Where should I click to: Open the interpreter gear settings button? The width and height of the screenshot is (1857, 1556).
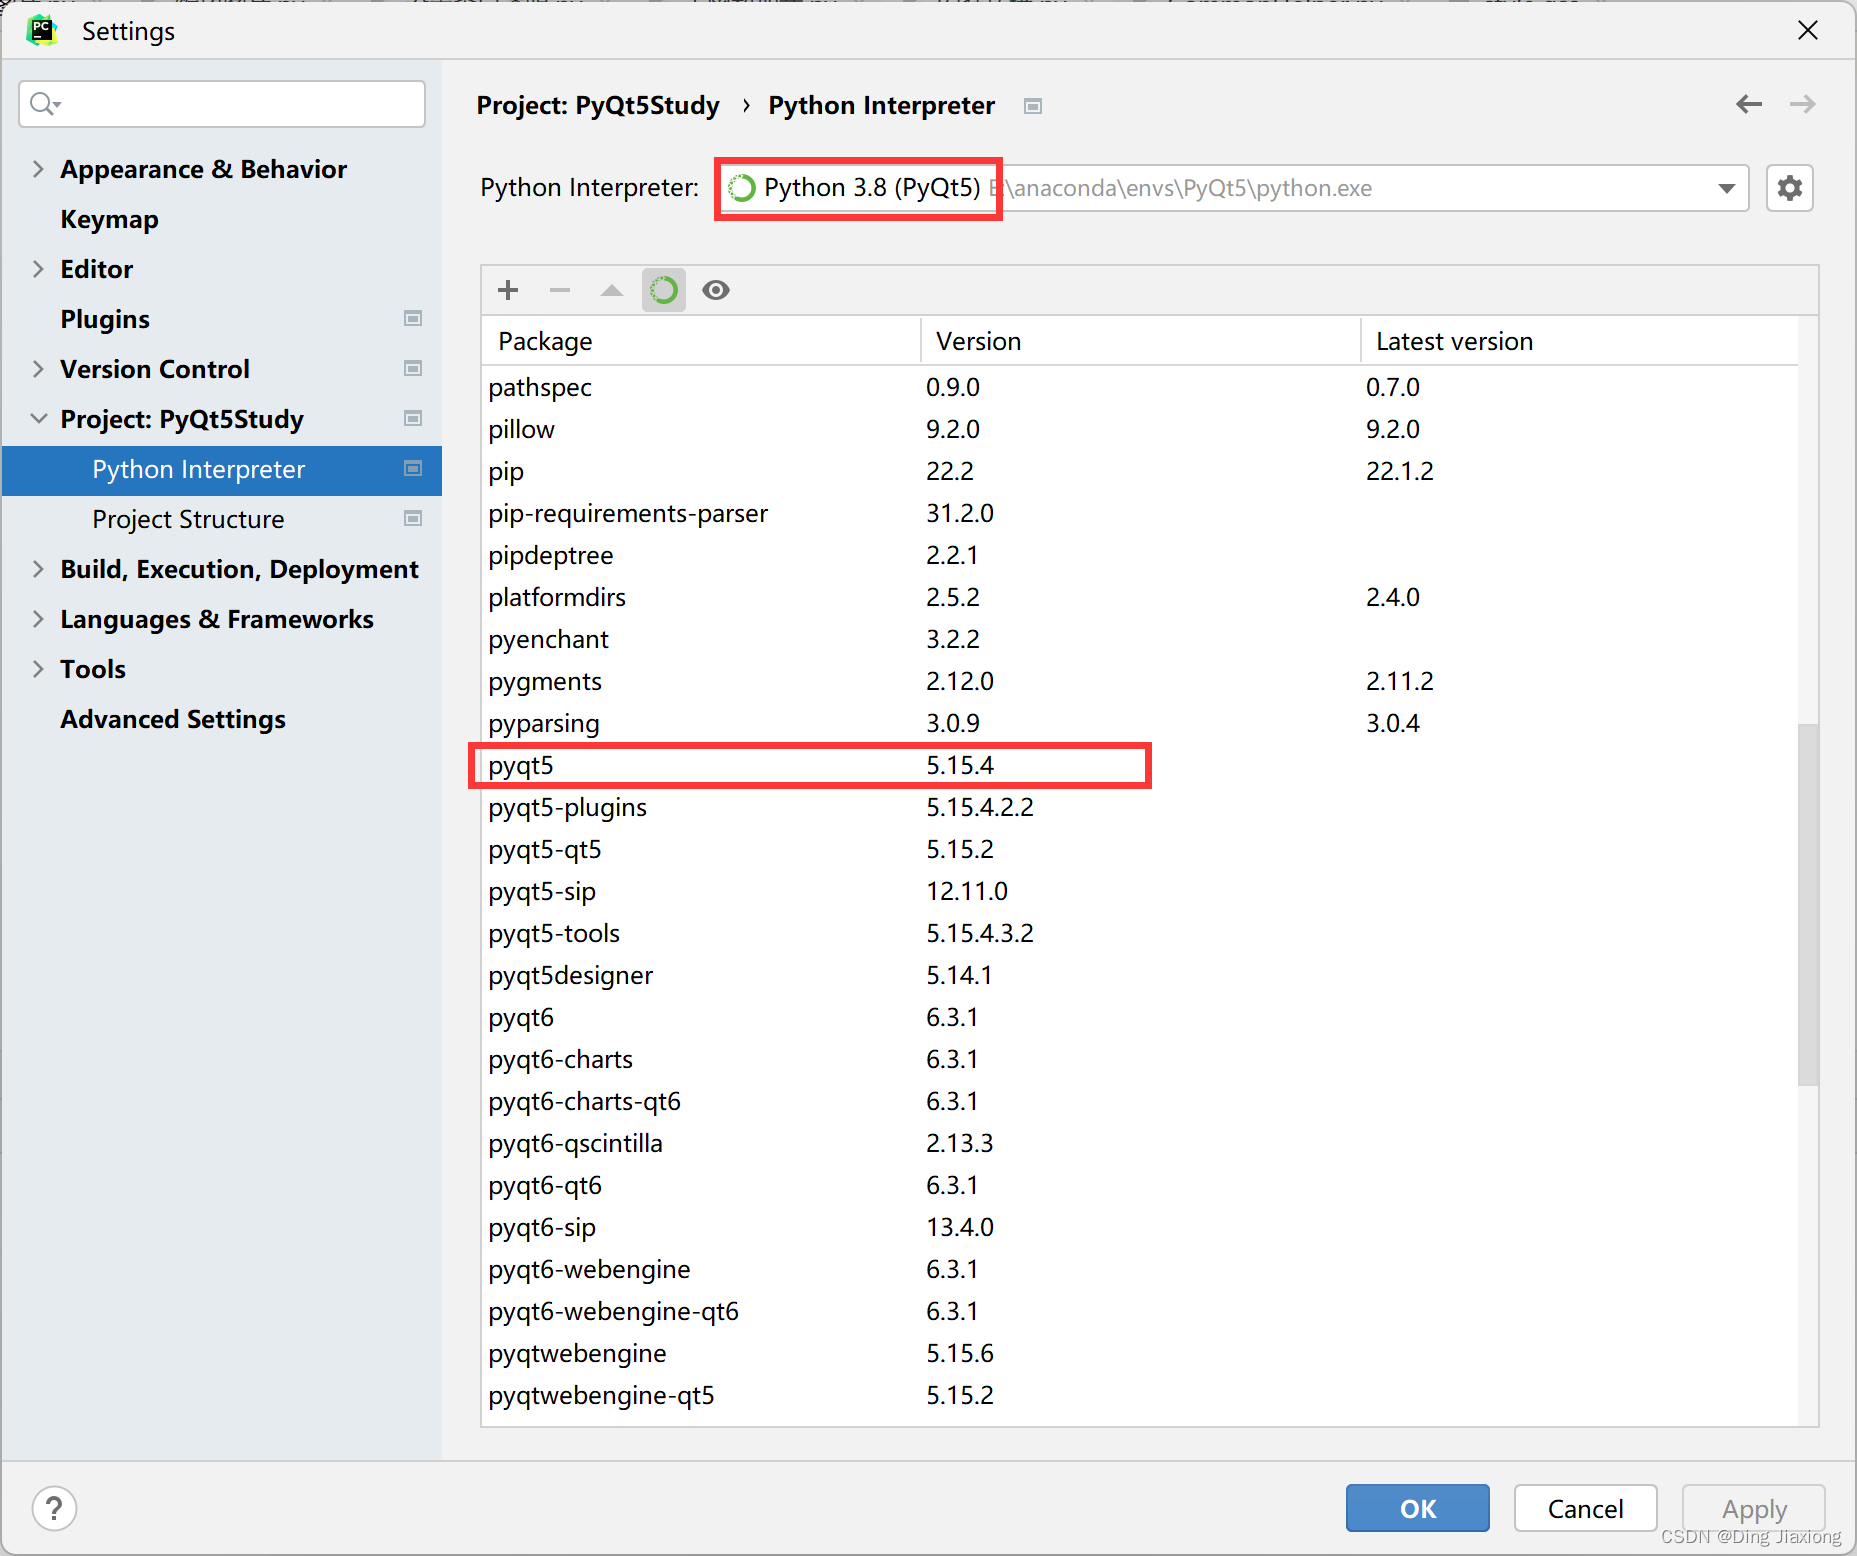coord(1790,188)
